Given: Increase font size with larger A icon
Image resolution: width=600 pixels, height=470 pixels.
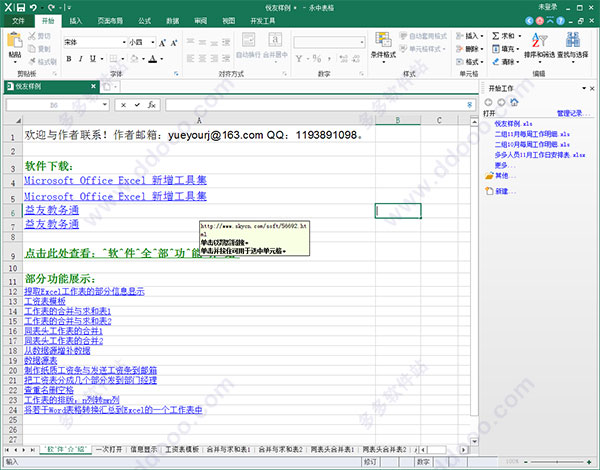Looking at the screenshot, I should pyautogui.click(x=162, y=42).
